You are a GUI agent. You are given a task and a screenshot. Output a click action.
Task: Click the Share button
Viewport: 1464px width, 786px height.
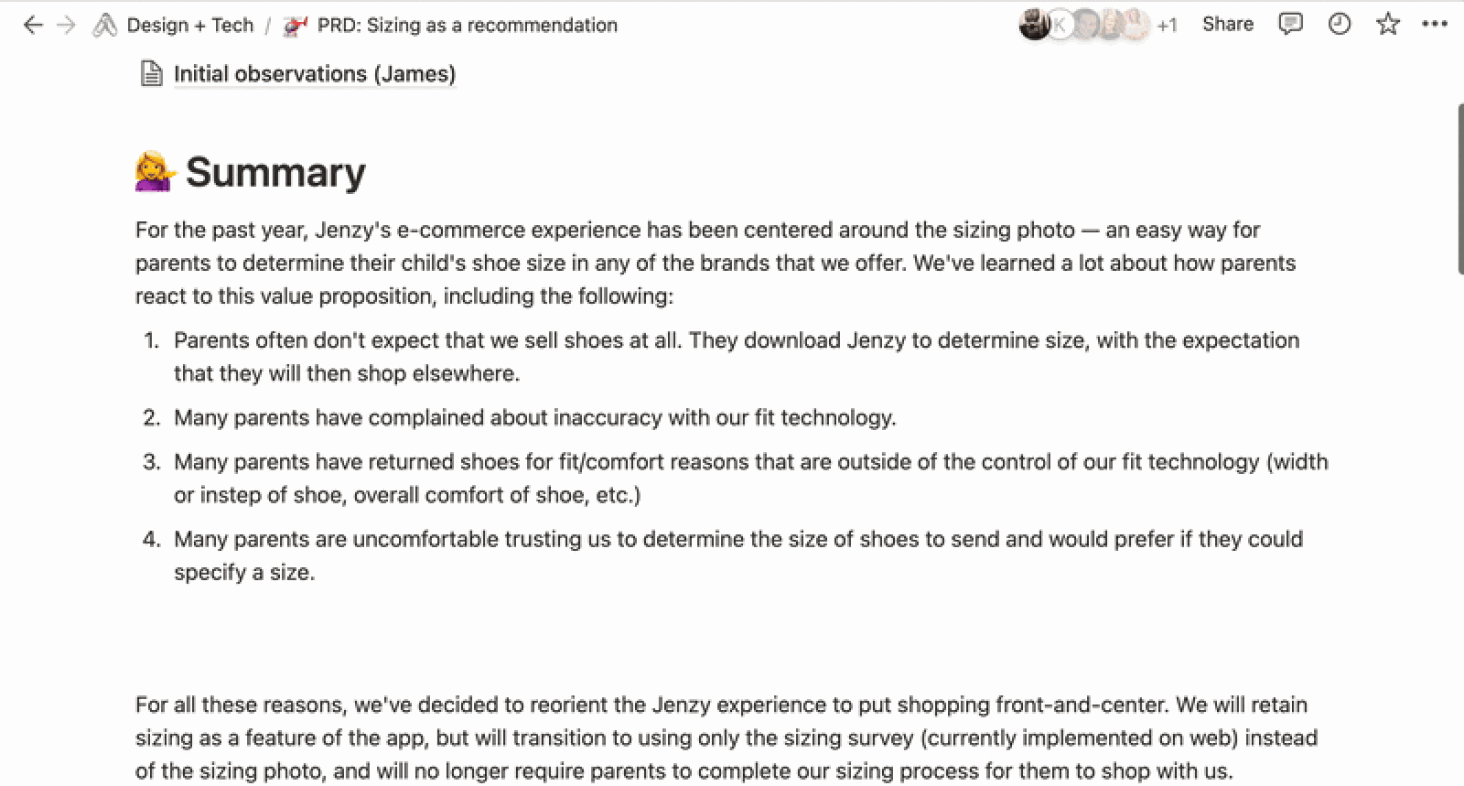(1227, 25)
